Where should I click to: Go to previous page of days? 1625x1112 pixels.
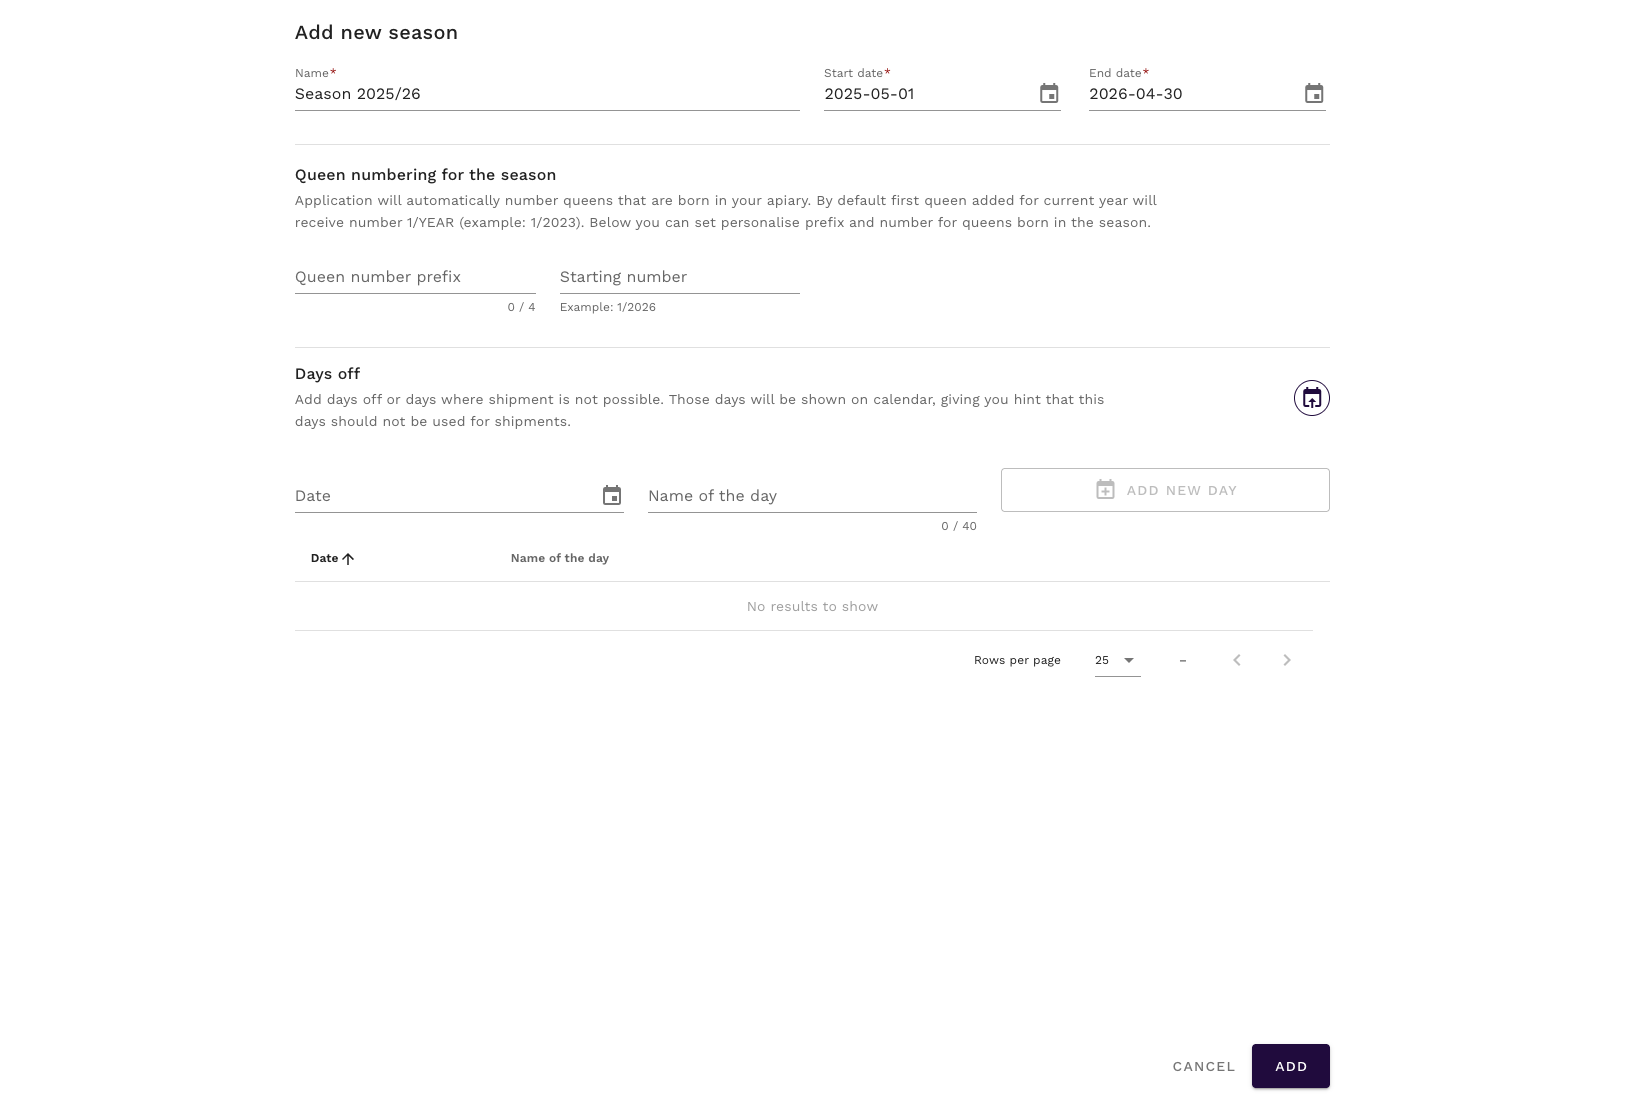[x=1237, y=660]
